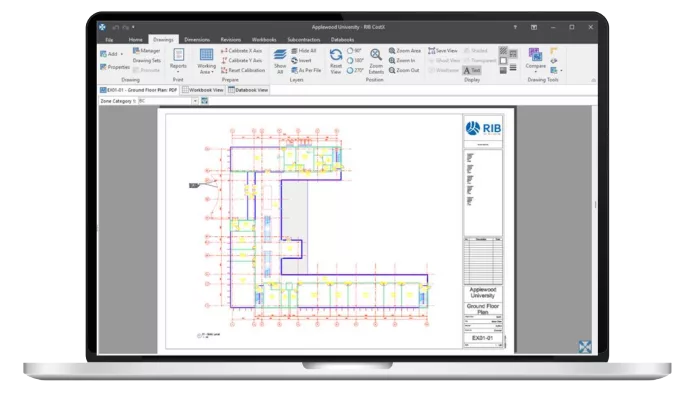The height and width of the screenshot is (394, 700).
Task: Calibrate the X Axis
Action: tap(242, 51)
